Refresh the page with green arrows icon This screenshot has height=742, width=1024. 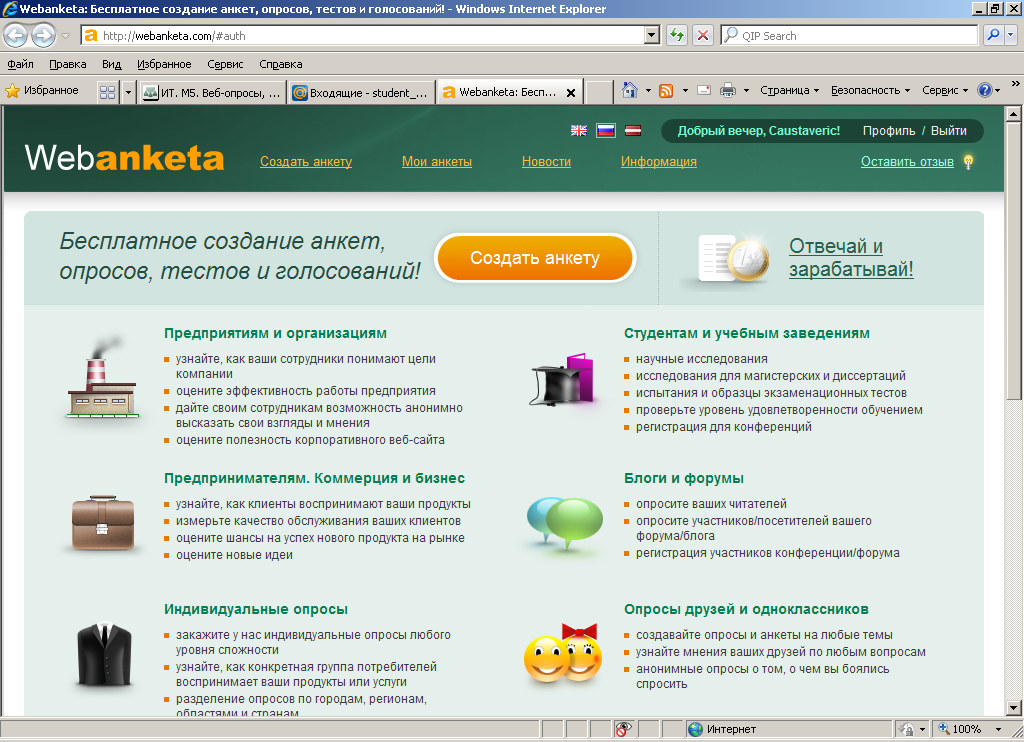point(677,35)
